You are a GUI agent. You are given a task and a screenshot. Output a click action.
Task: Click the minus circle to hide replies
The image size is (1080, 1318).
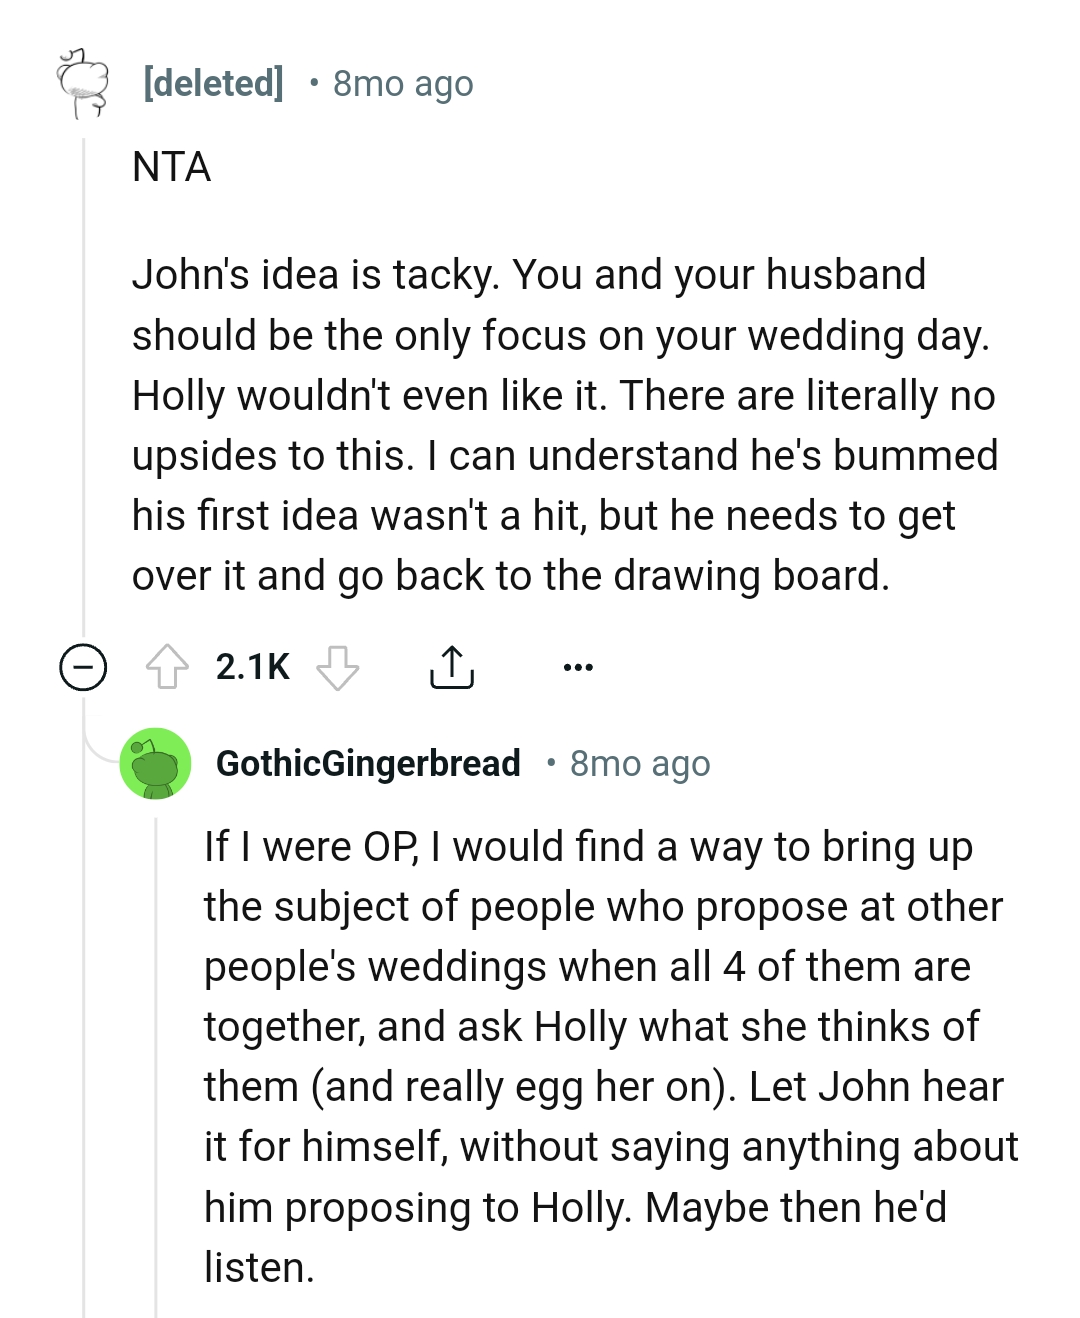pyautogui.click(x=81, y=665)
